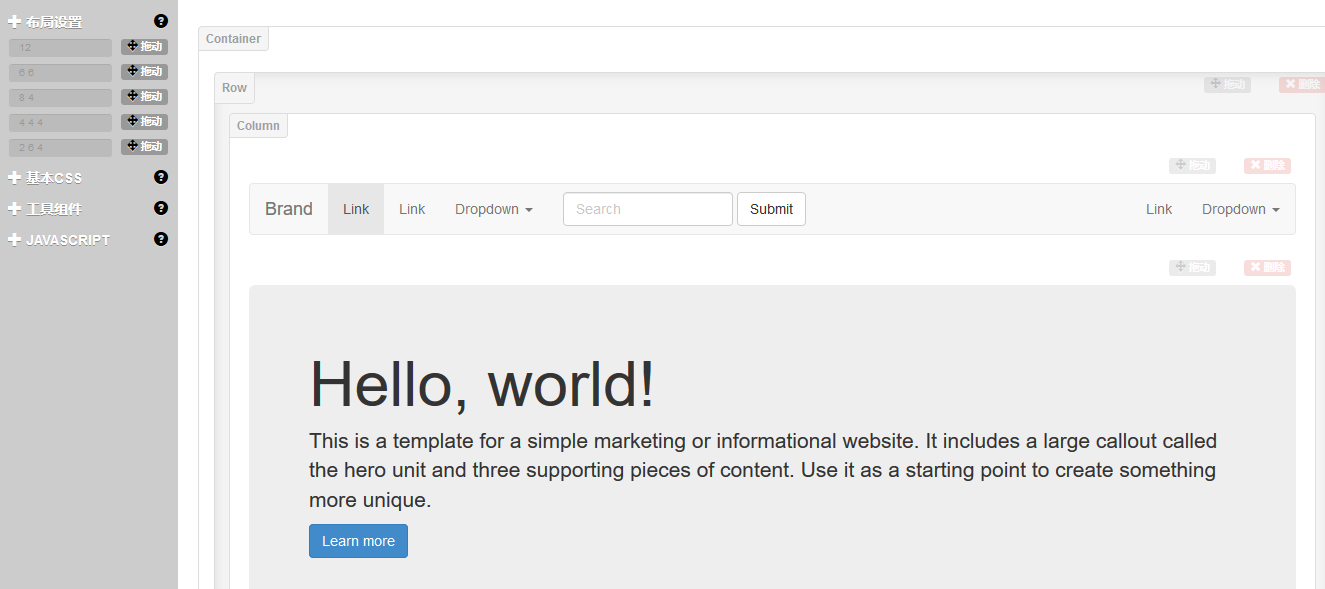Open the left Dropdown navbar menu
This screenshot has width=1325, height=589.
[494, 209]
